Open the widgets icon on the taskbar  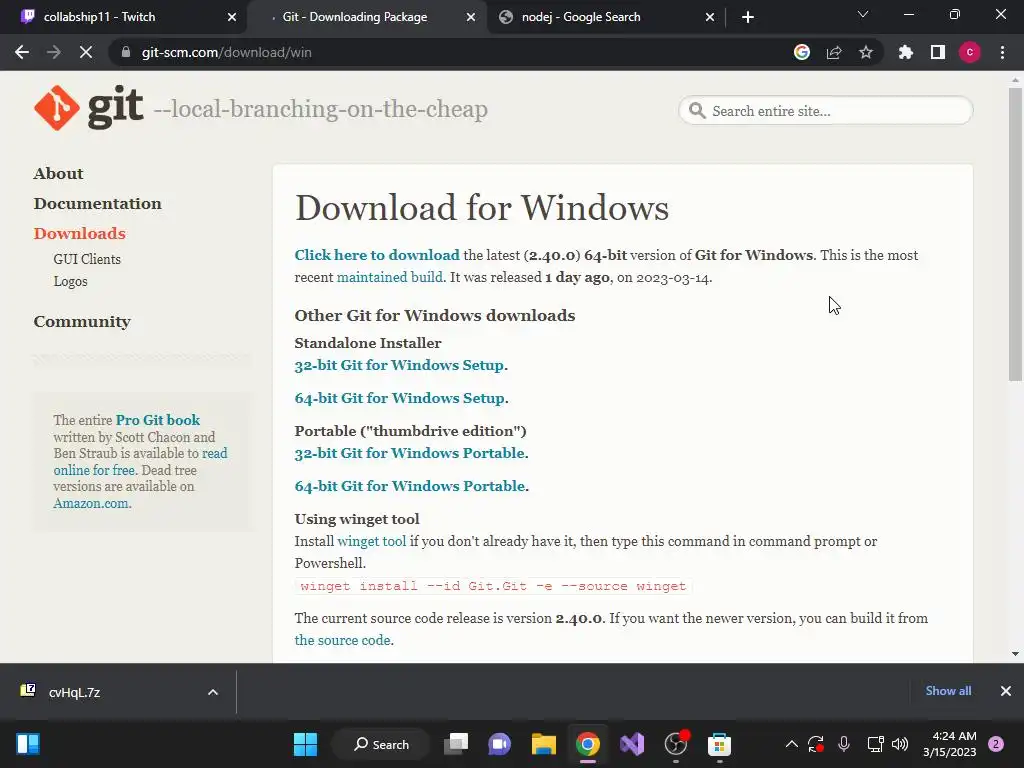pos(28,744)
